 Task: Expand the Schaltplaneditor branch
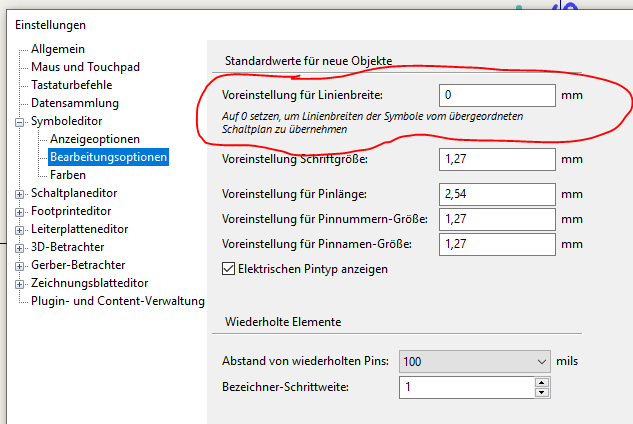(19, 194)
